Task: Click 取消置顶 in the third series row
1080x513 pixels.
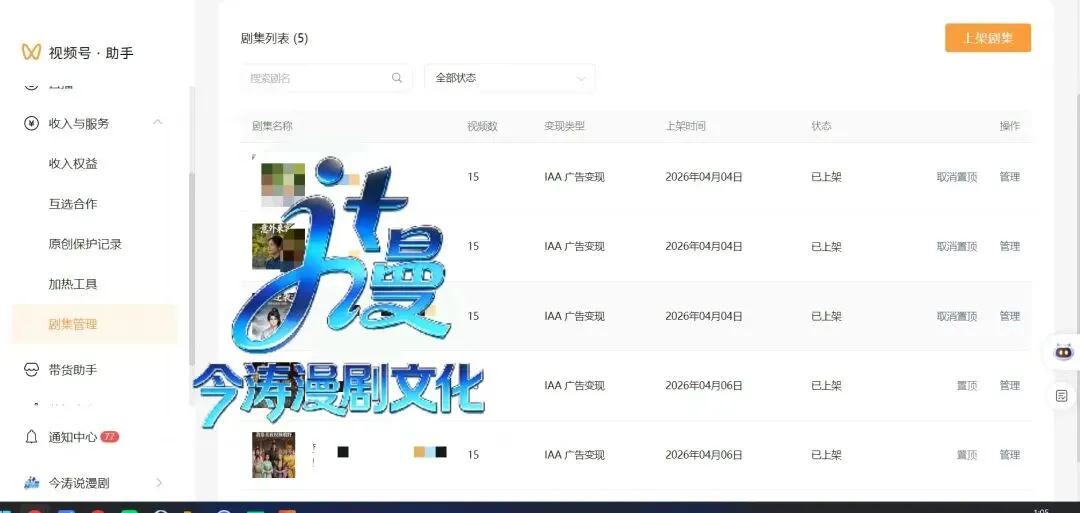Action: coord(957,316)
